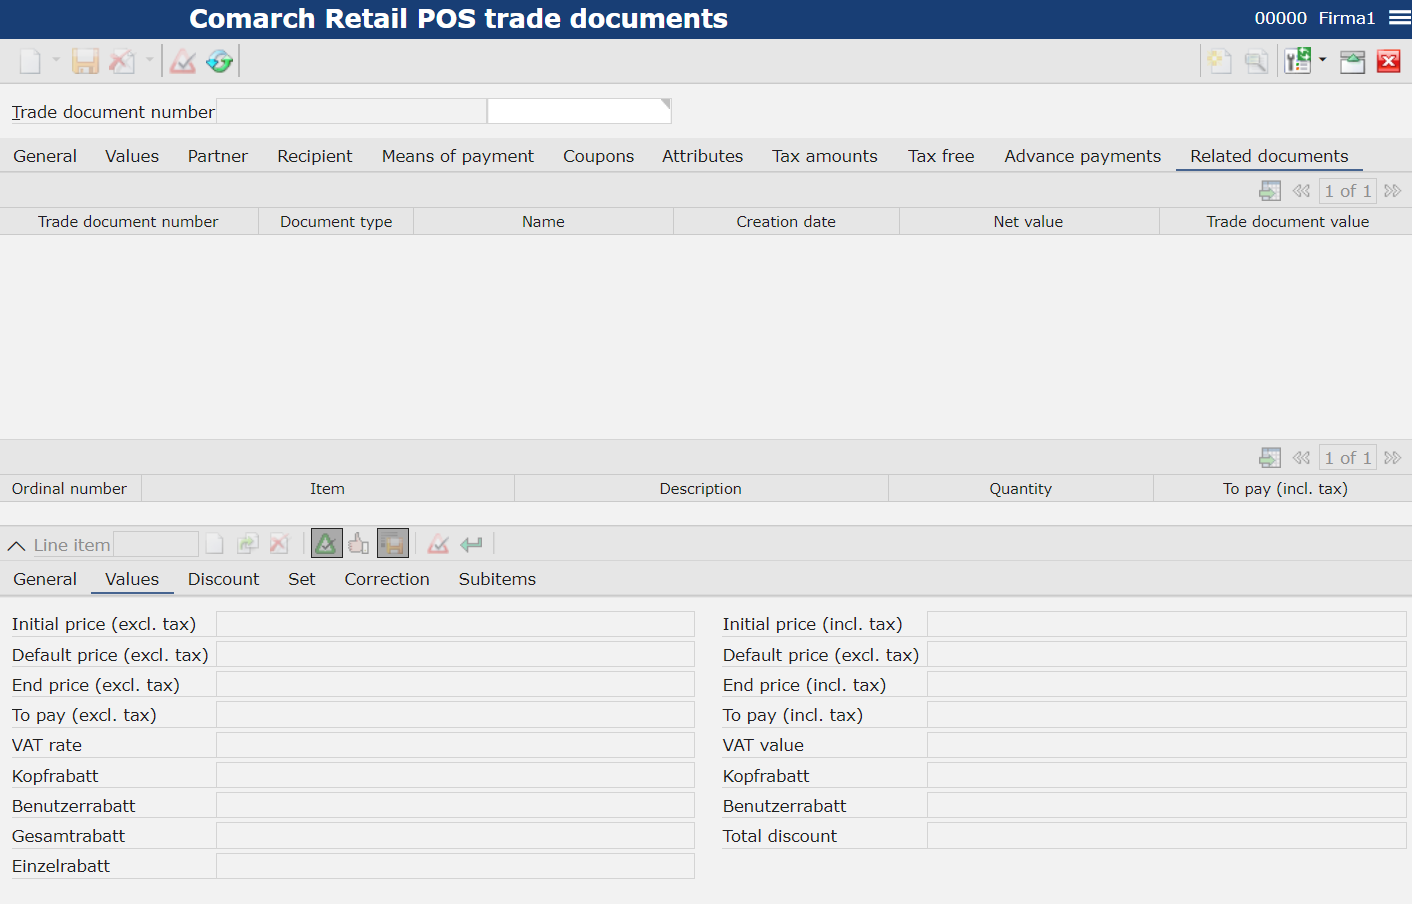This screenshot has width=1412, height=904.
Task: Toggle the save-list button in Line item toolbar
Action: coord(393,543)
